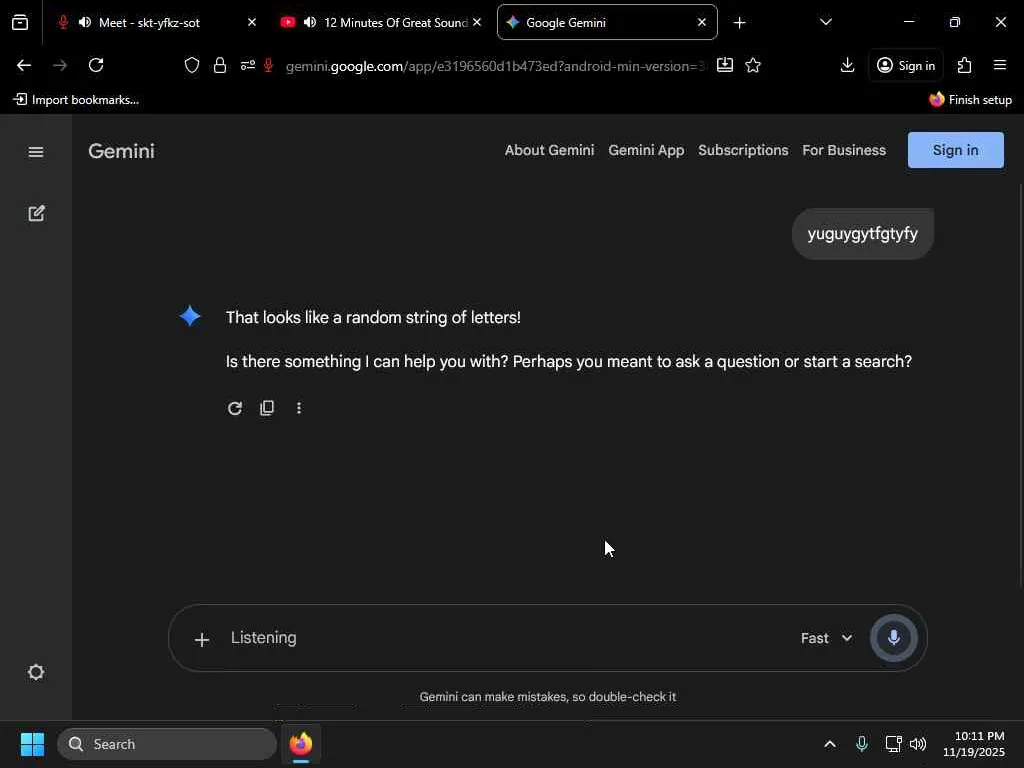The width and height of the screenshot is (1024, 768).
Task: Regenerate the Gemini response
Action: click(234, 408)
